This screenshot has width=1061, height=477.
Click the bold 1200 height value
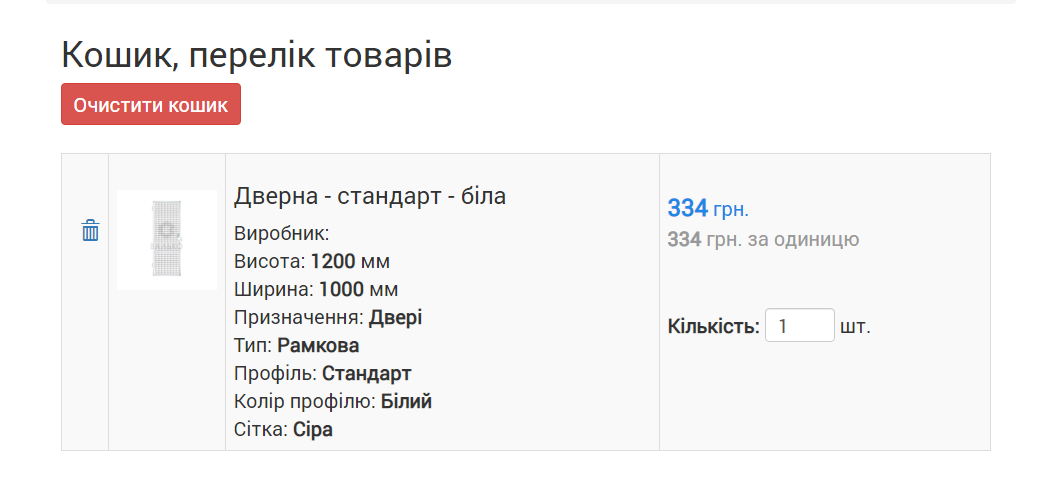[x=333, y=262]
